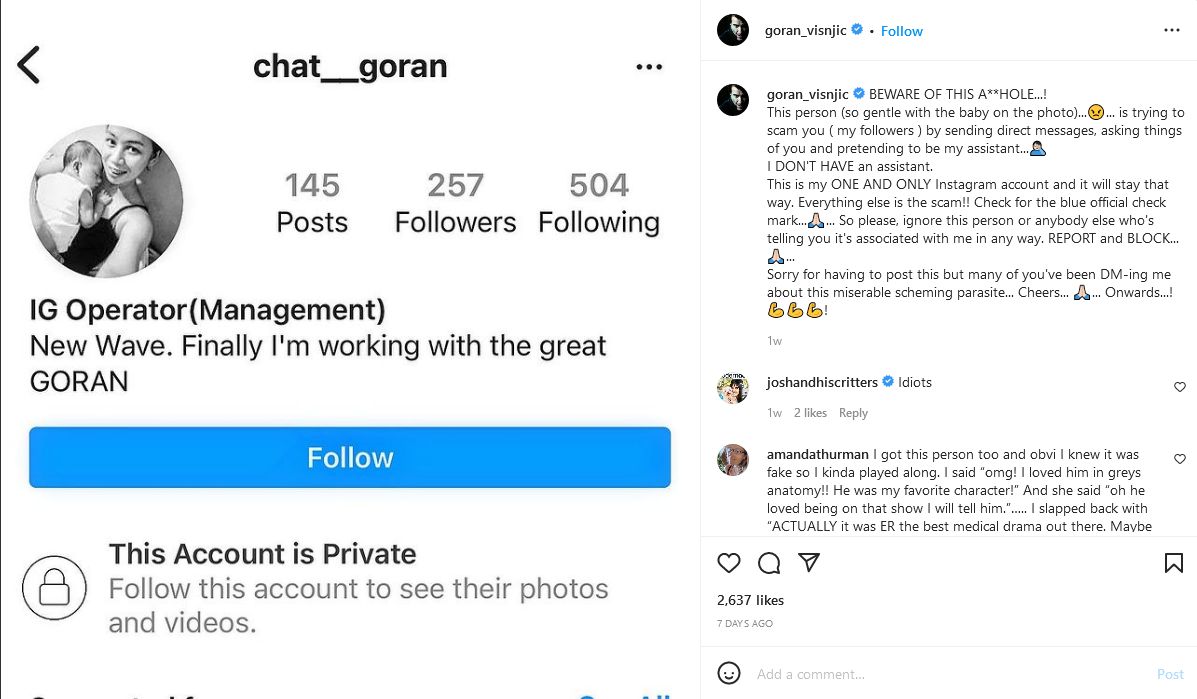The width and height of the screenshot is (1197, 699).
Task: Save post with the bookmark icon
Action: point(1174,563)
